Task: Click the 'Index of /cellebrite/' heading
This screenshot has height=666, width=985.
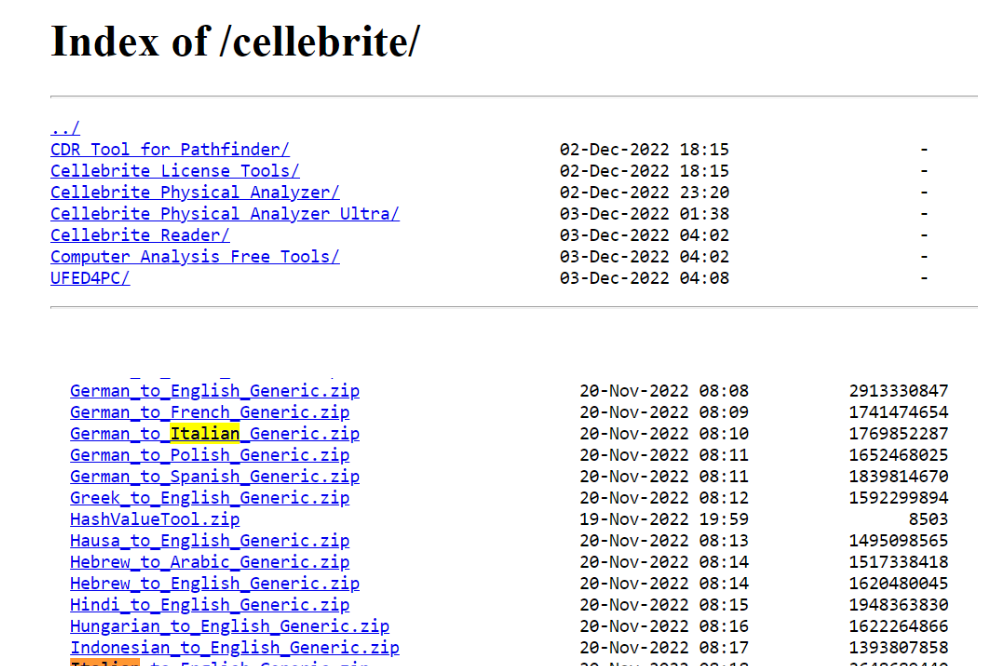Action: click(x=236, y=41)
